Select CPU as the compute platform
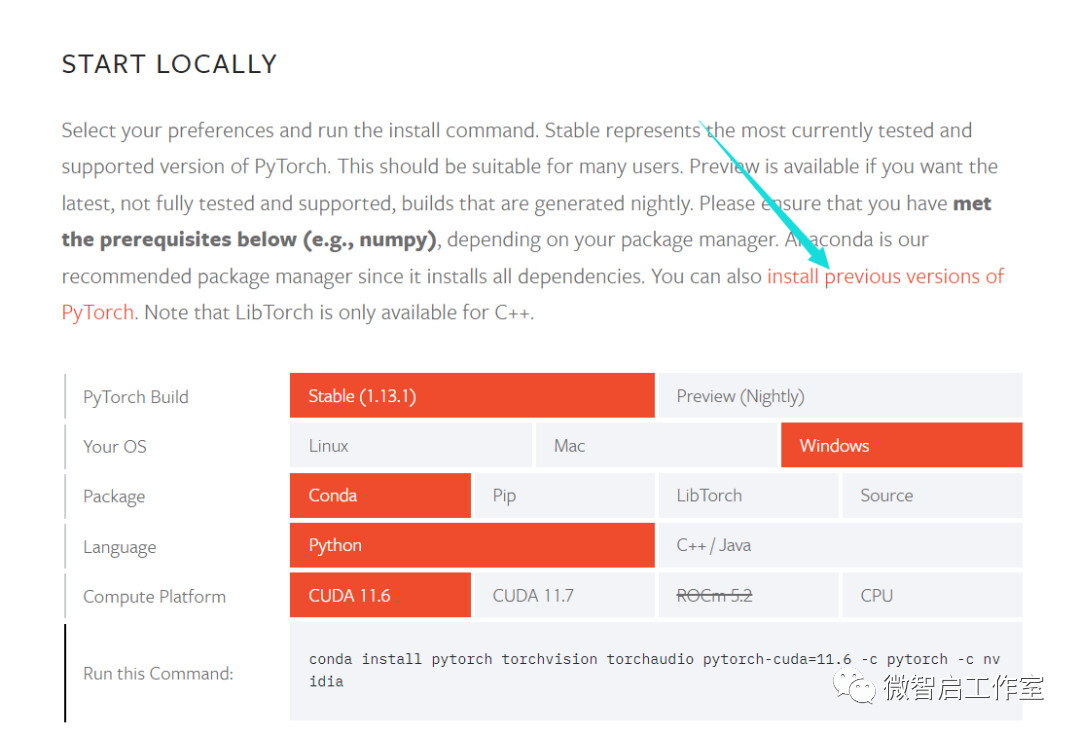This screenshot has width=1080, height=736. 932,595
